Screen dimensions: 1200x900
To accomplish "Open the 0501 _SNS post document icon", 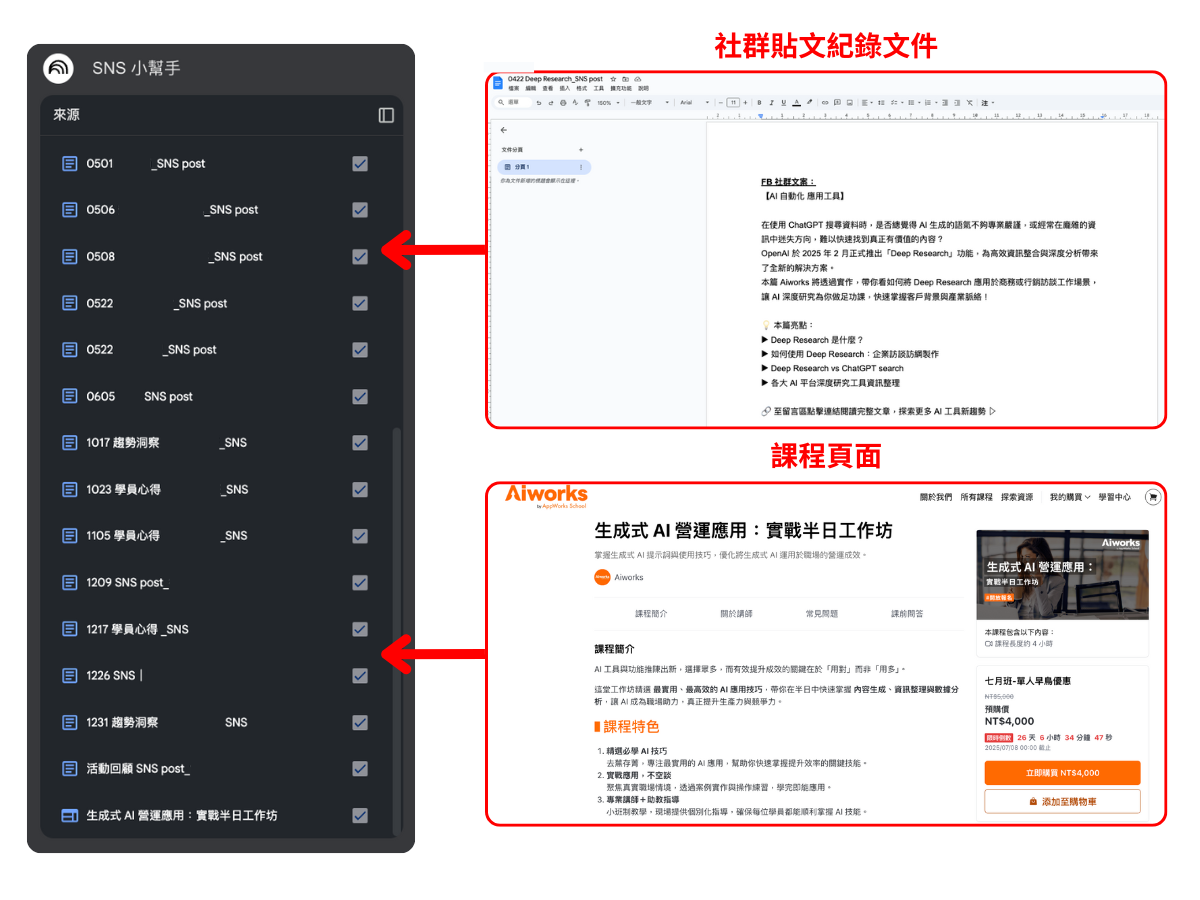I will click(70, 163).
